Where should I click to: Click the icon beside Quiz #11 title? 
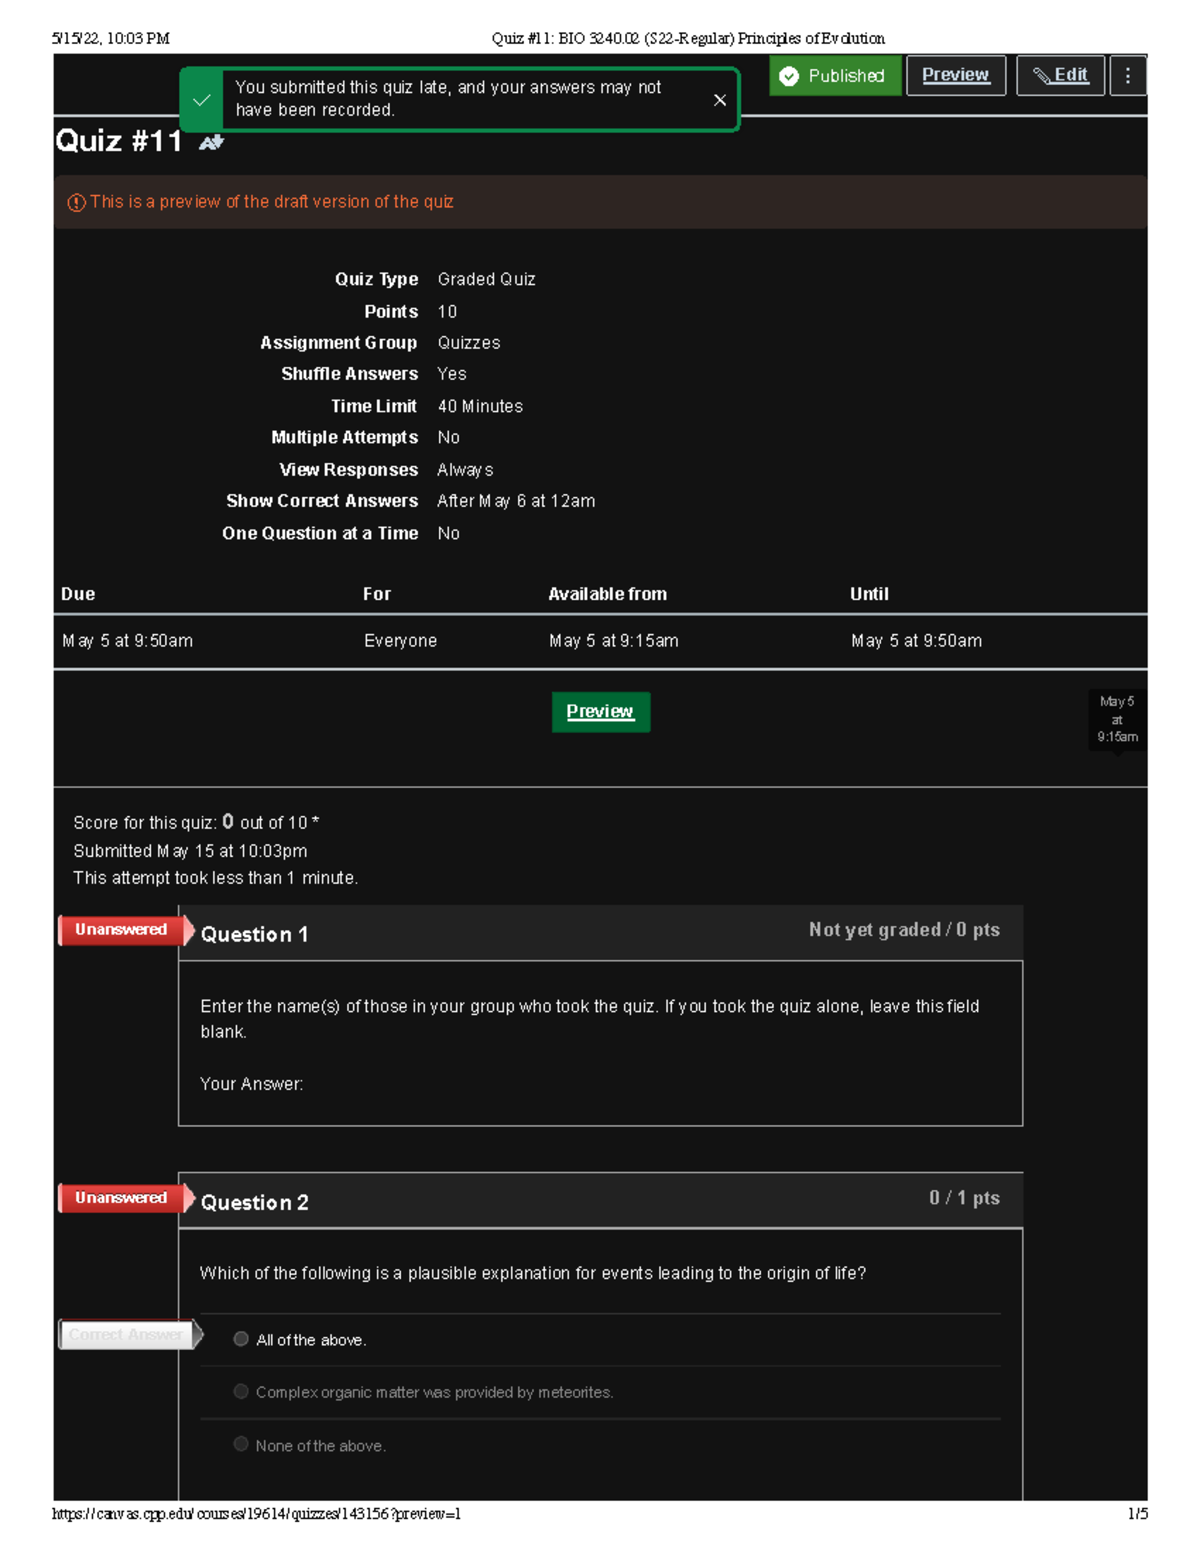(x=211, y=143)
